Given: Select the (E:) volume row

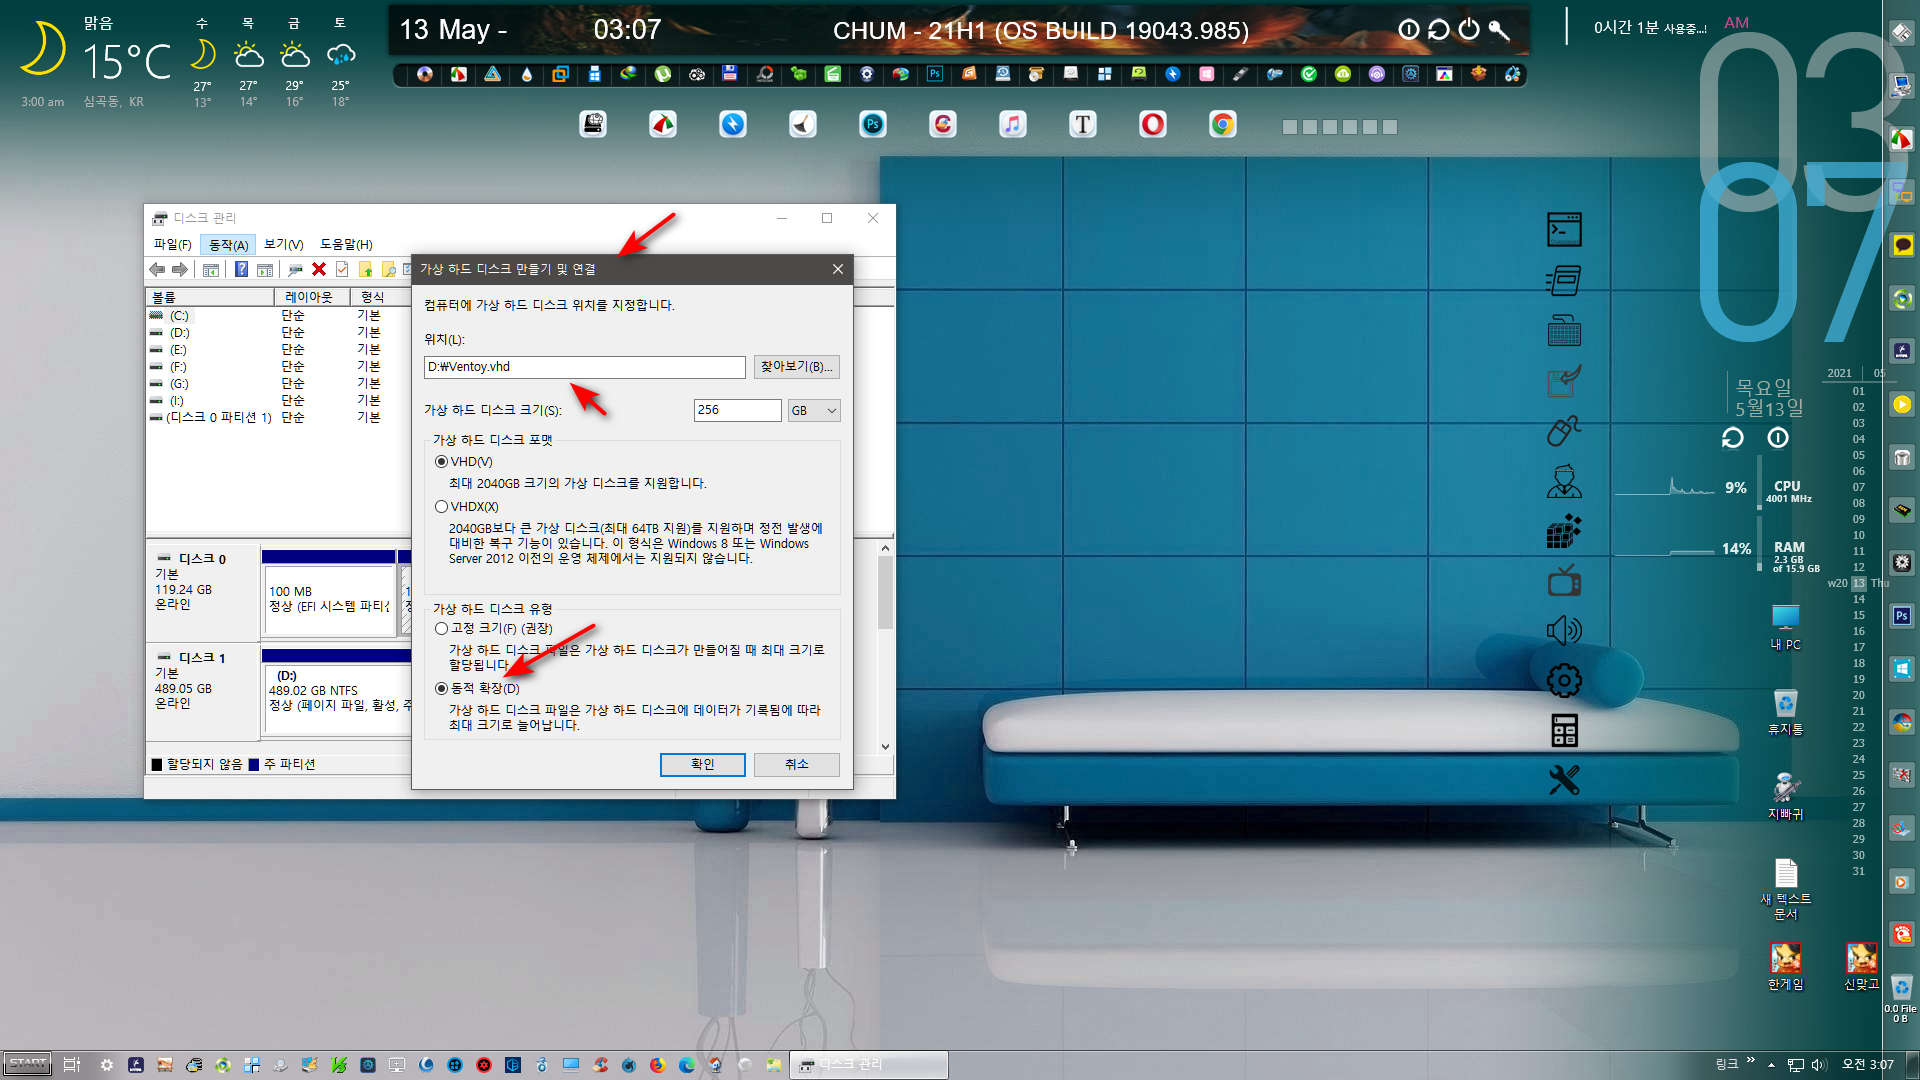Looking at the screenshot, I should point(278,349).
